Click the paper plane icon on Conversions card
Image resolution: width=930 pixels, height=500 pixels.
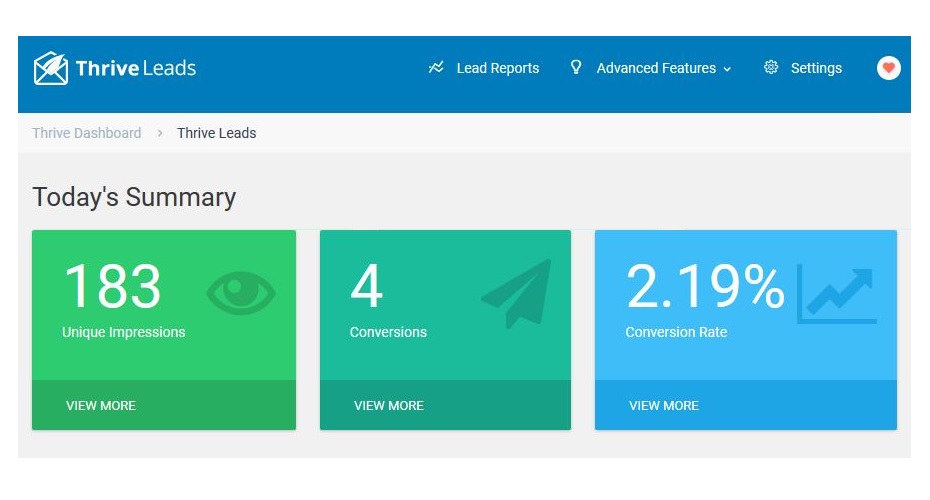[x=517, y=293]
